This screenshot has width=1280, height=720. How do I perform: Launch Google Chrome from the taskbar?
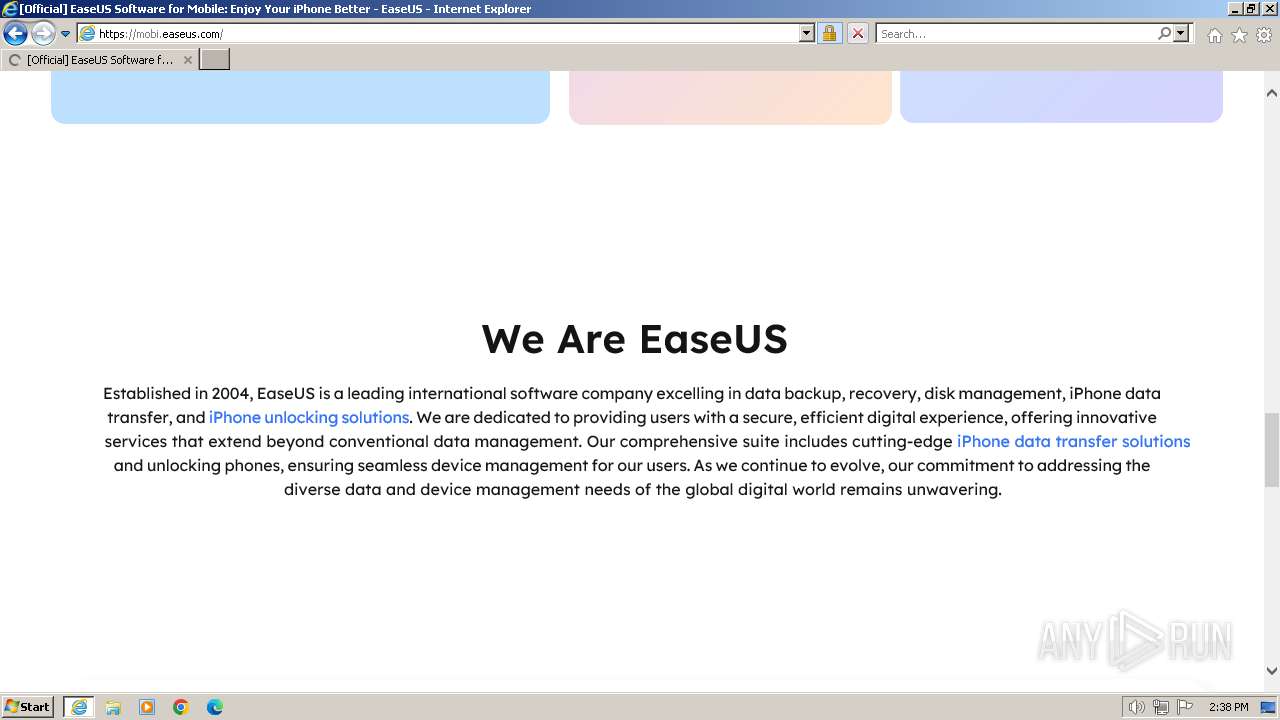tap(181, 707)
